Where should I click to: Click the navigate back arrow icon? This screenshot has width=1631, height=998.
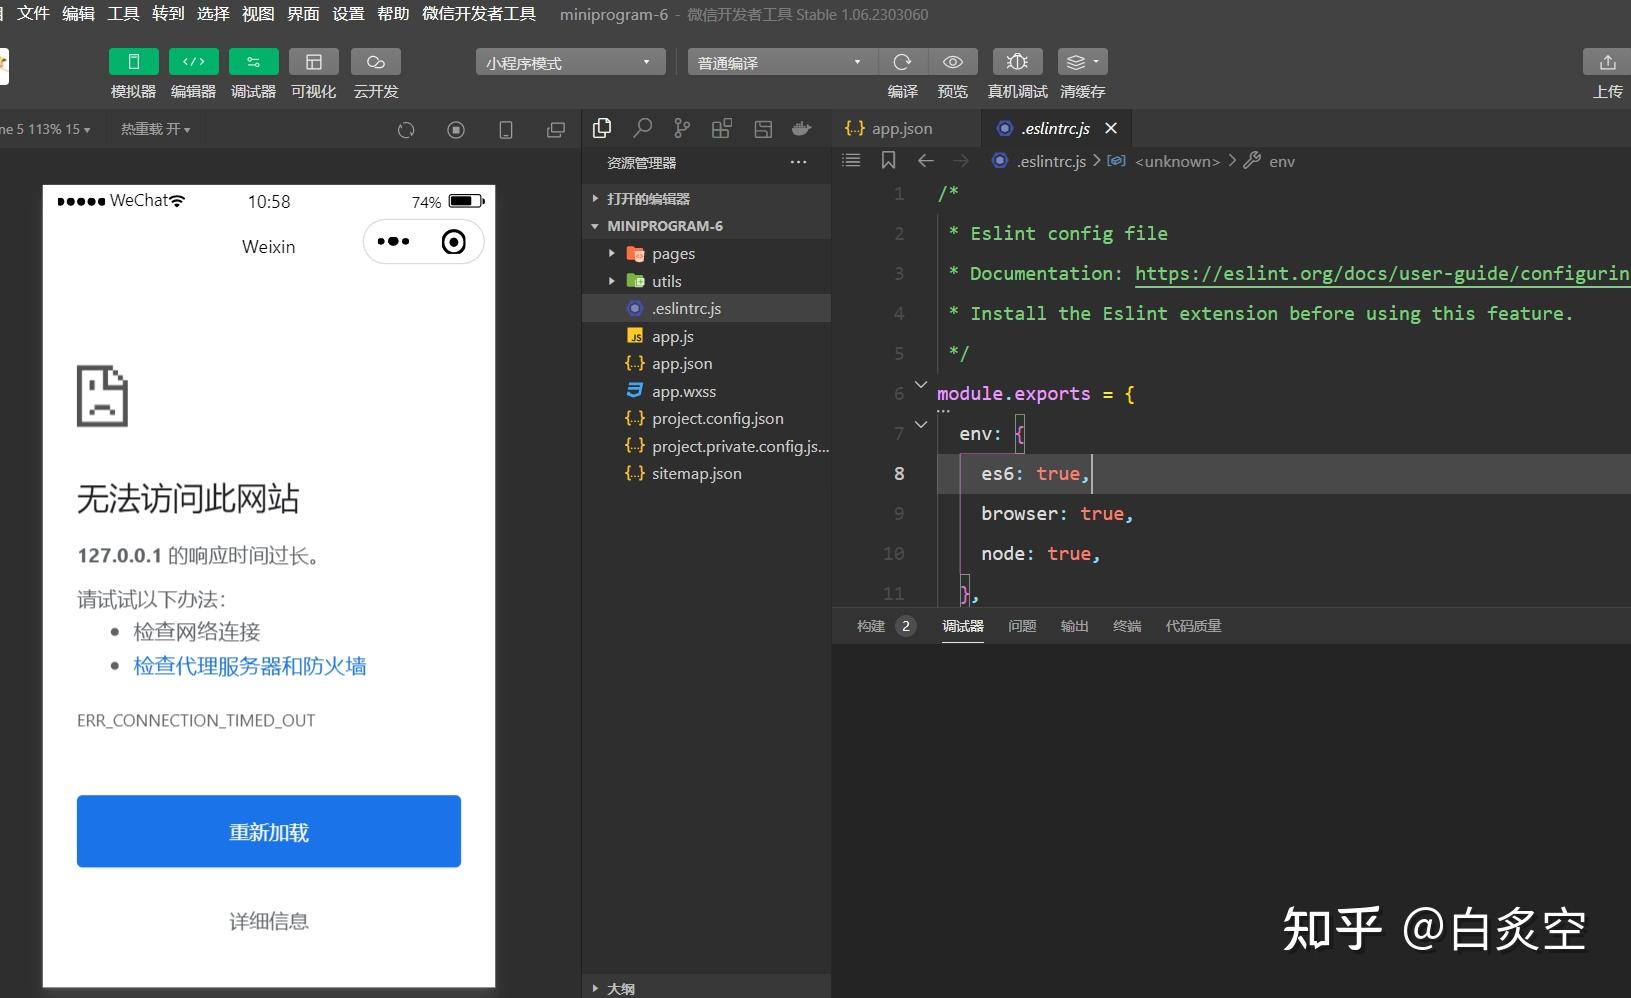[x=926, y=160]
